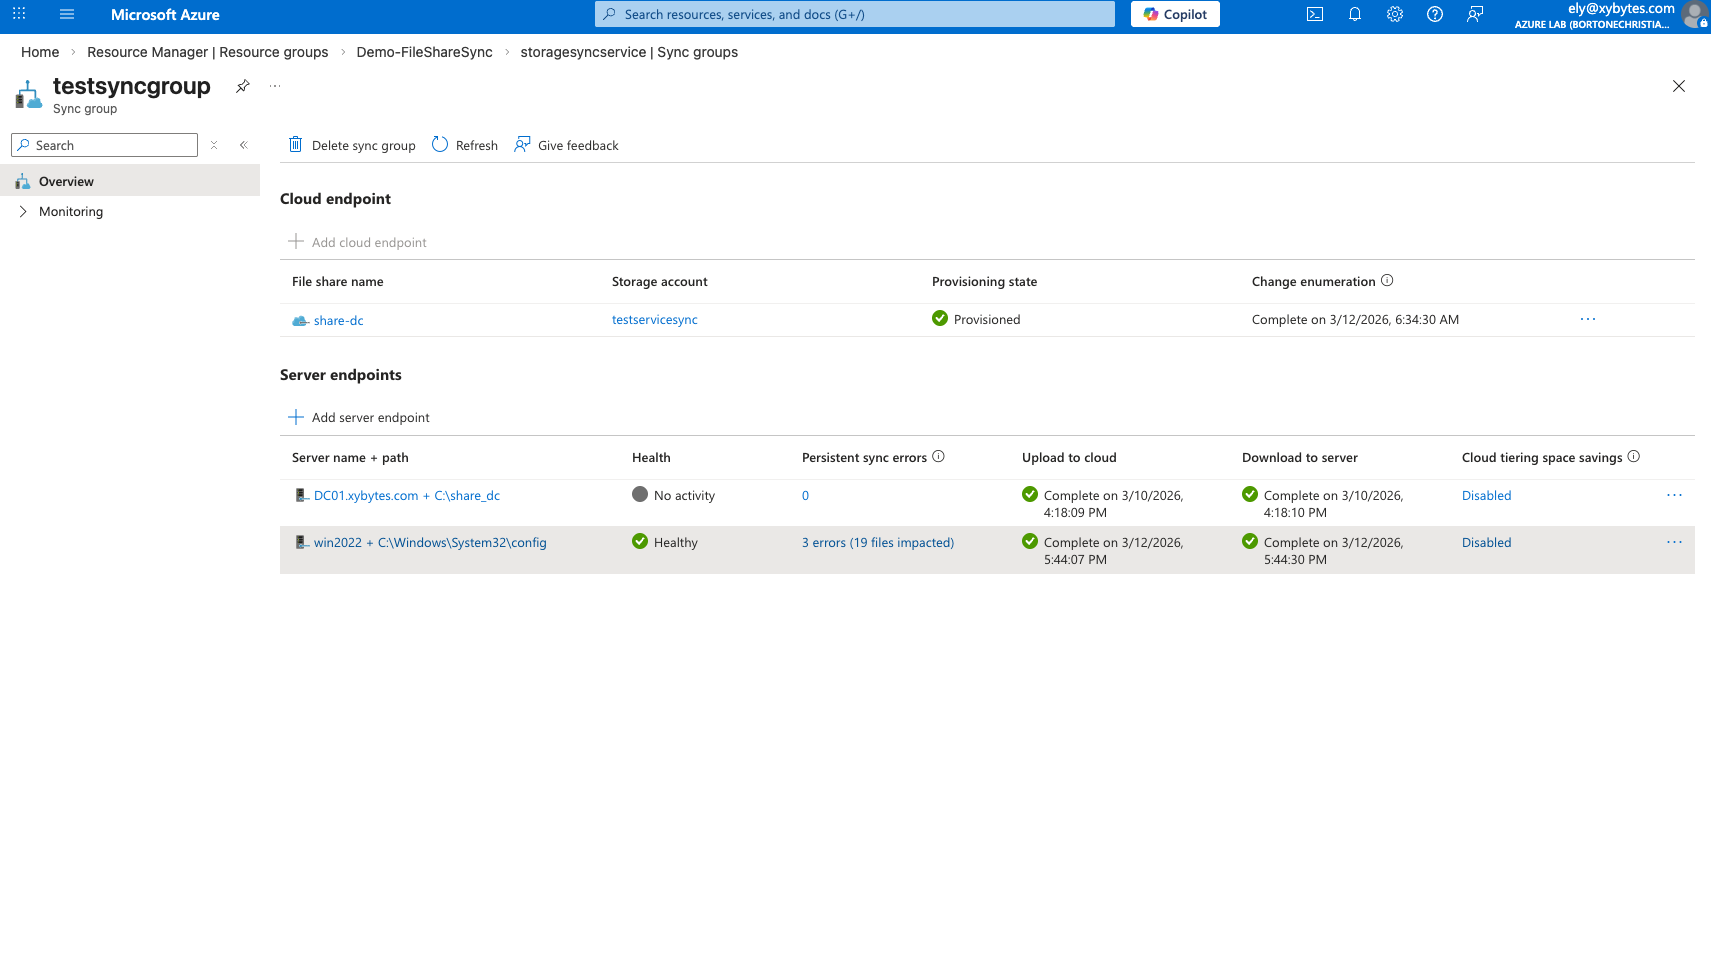Open the ellipsis menu for win2022 endpoint

pyautogui.click(x=1674, y=542)
